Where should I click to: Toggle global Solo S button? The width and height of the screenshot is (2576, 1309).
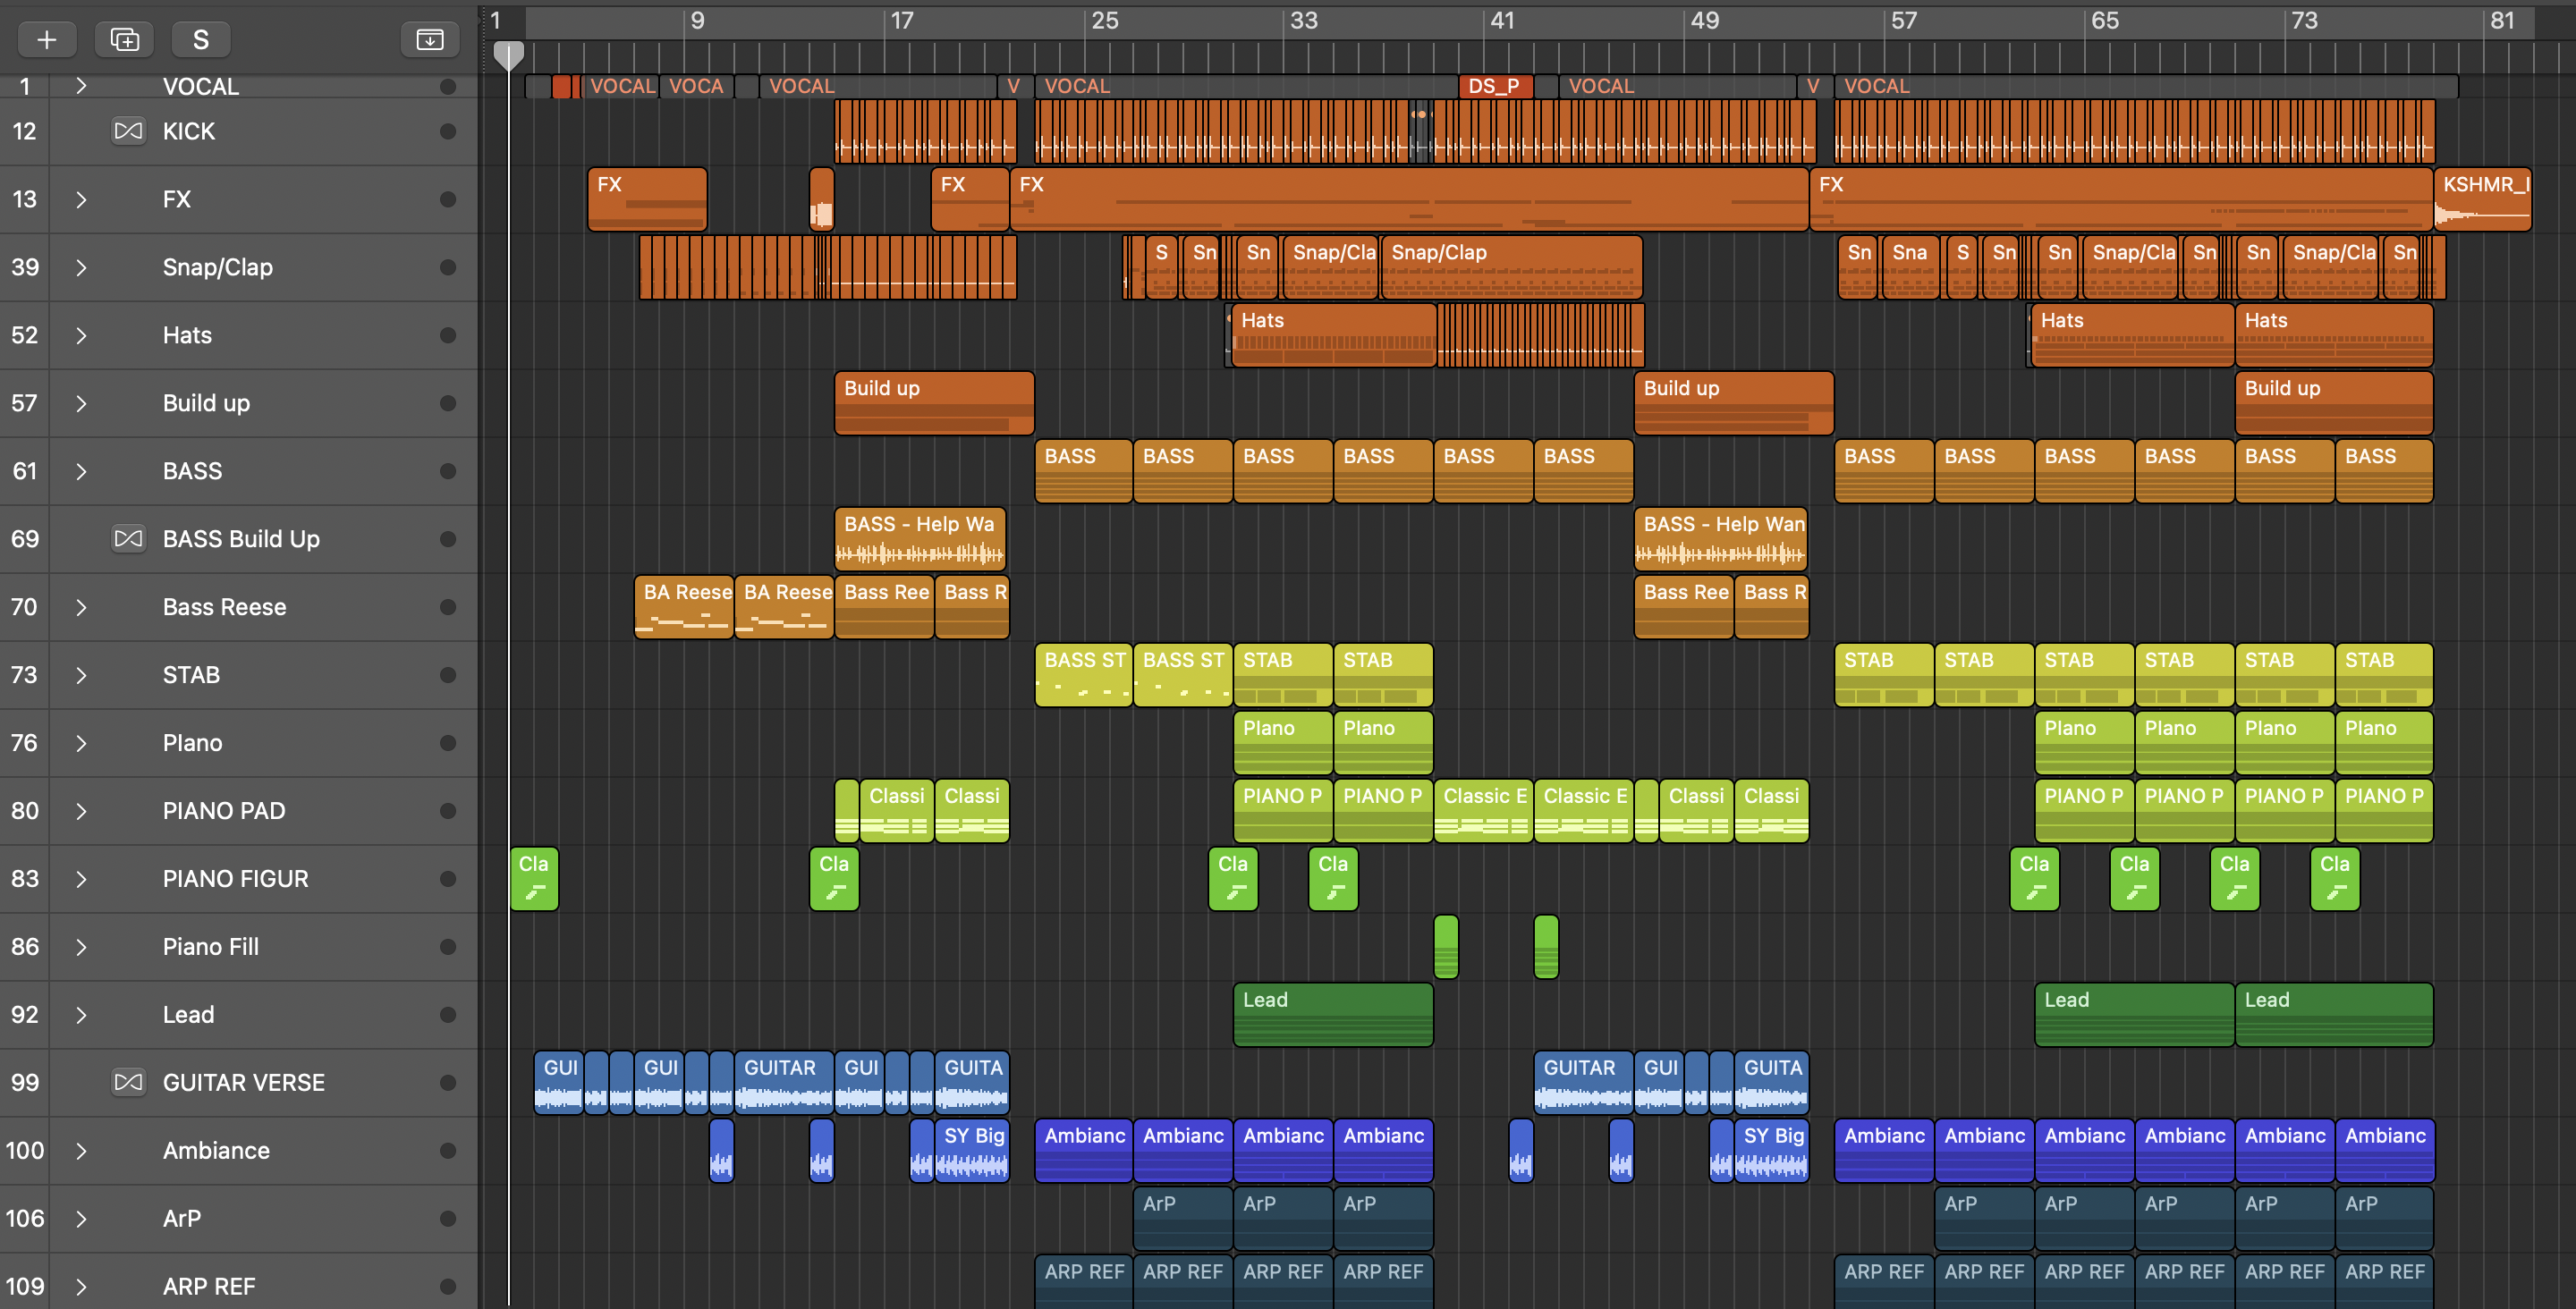(201, 39)
